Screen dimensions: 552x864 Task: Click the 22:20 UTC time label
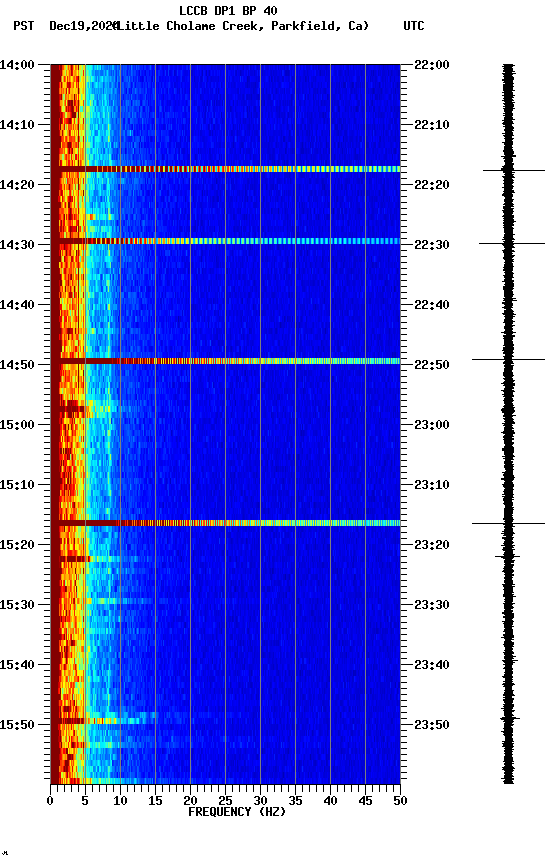click(432, 185)
